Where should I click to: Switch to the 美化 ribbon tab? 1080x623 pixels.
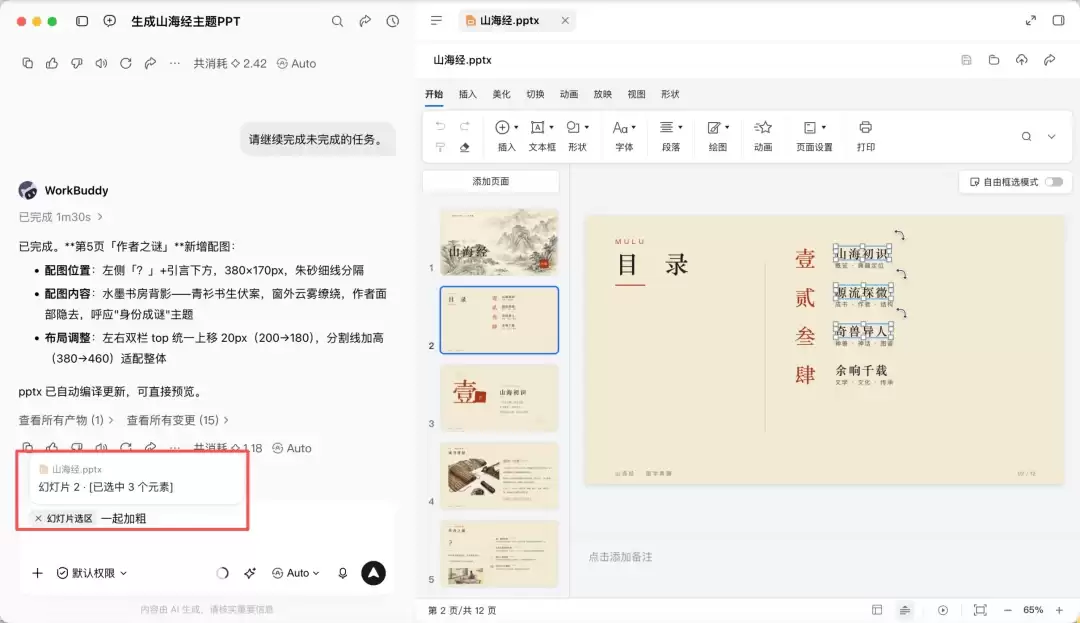[501, 94]
